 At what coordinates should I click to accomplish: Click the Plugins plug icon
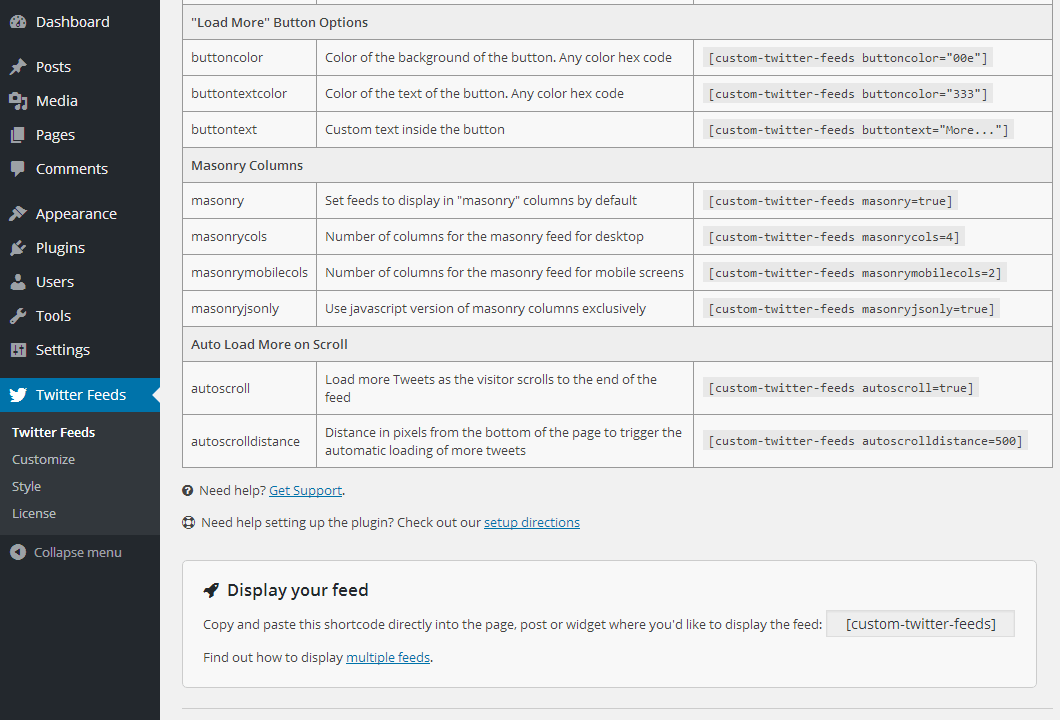tap(18, 248)
